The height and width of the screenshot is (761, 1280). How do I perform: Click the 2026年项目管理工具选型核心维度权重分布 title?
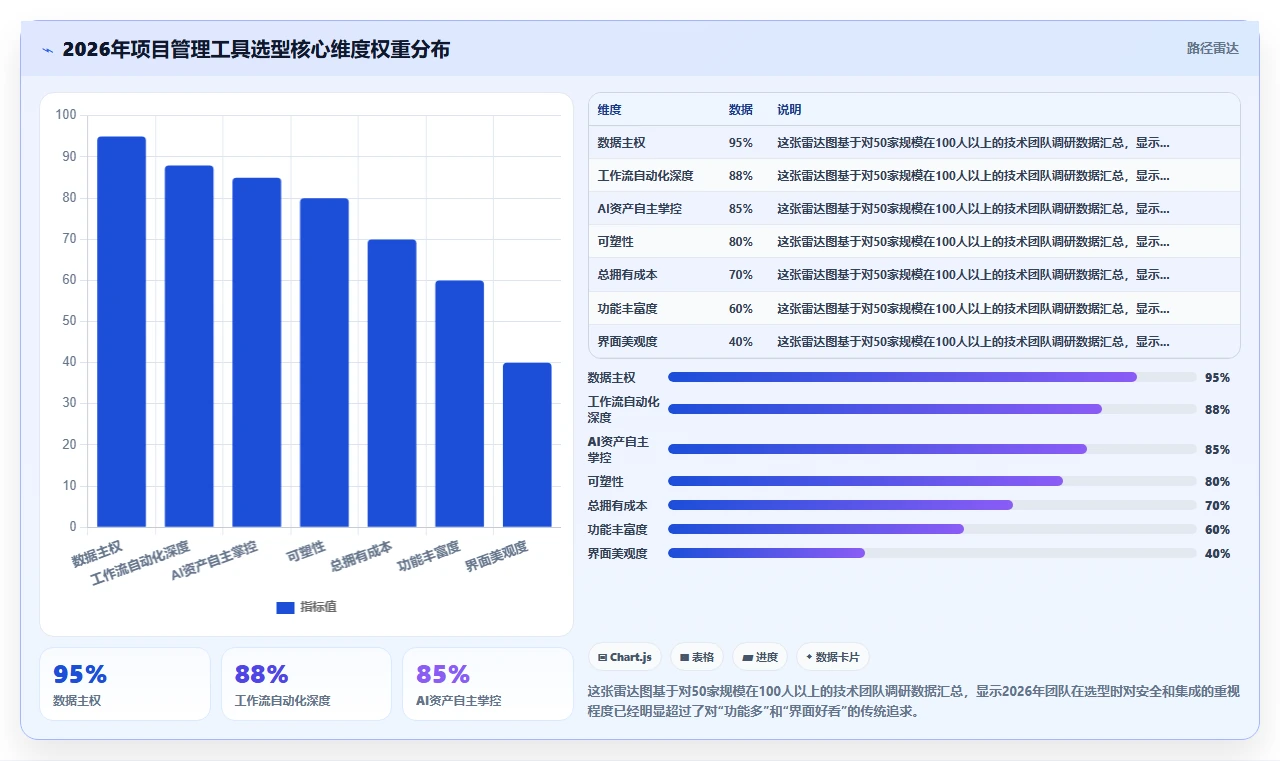pos(256,49)
